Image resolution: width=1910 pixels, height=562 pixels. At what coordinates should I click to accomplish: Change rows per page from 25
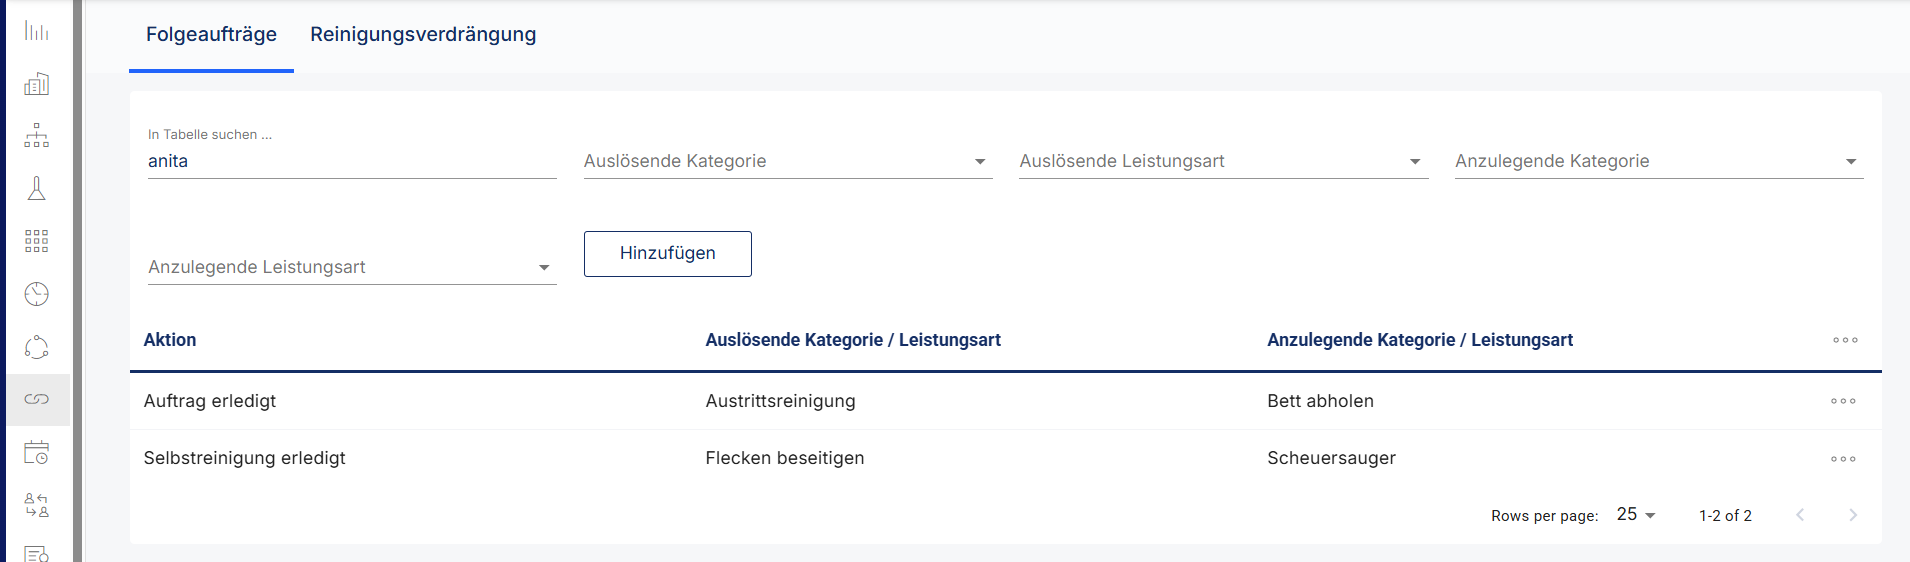[1636, 515]
